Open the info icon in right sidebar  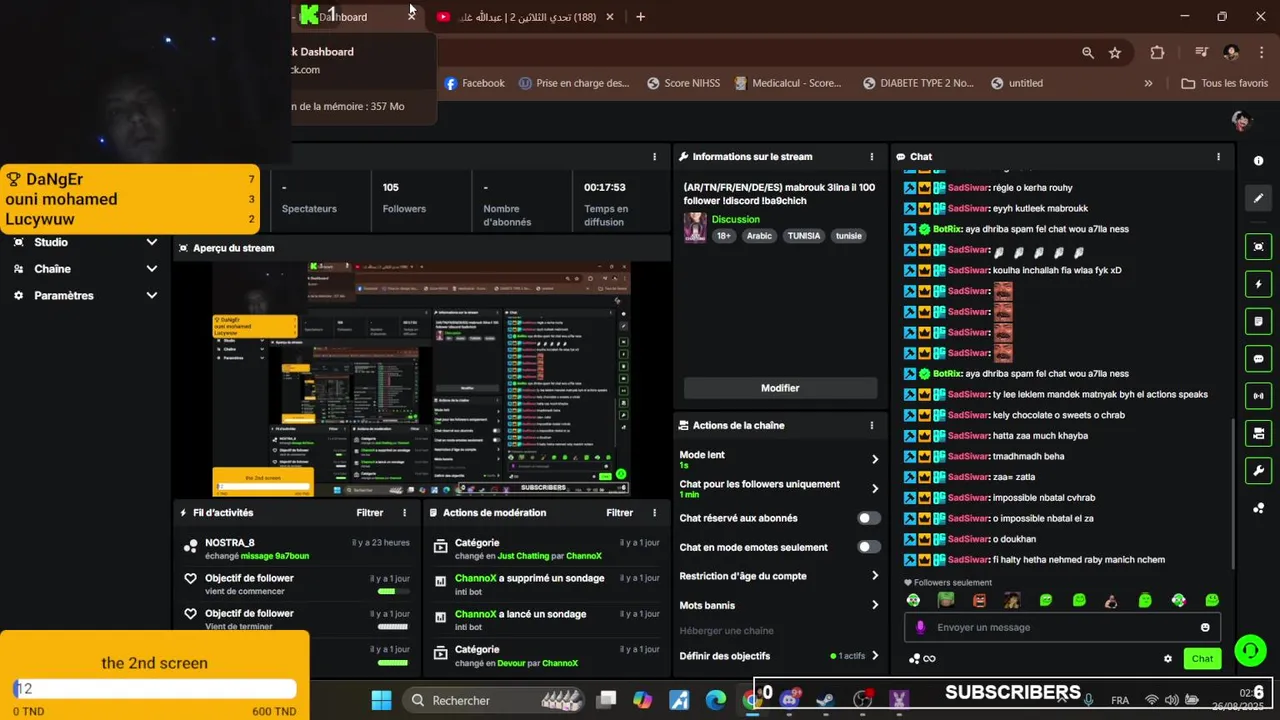tap(1258, 161)
